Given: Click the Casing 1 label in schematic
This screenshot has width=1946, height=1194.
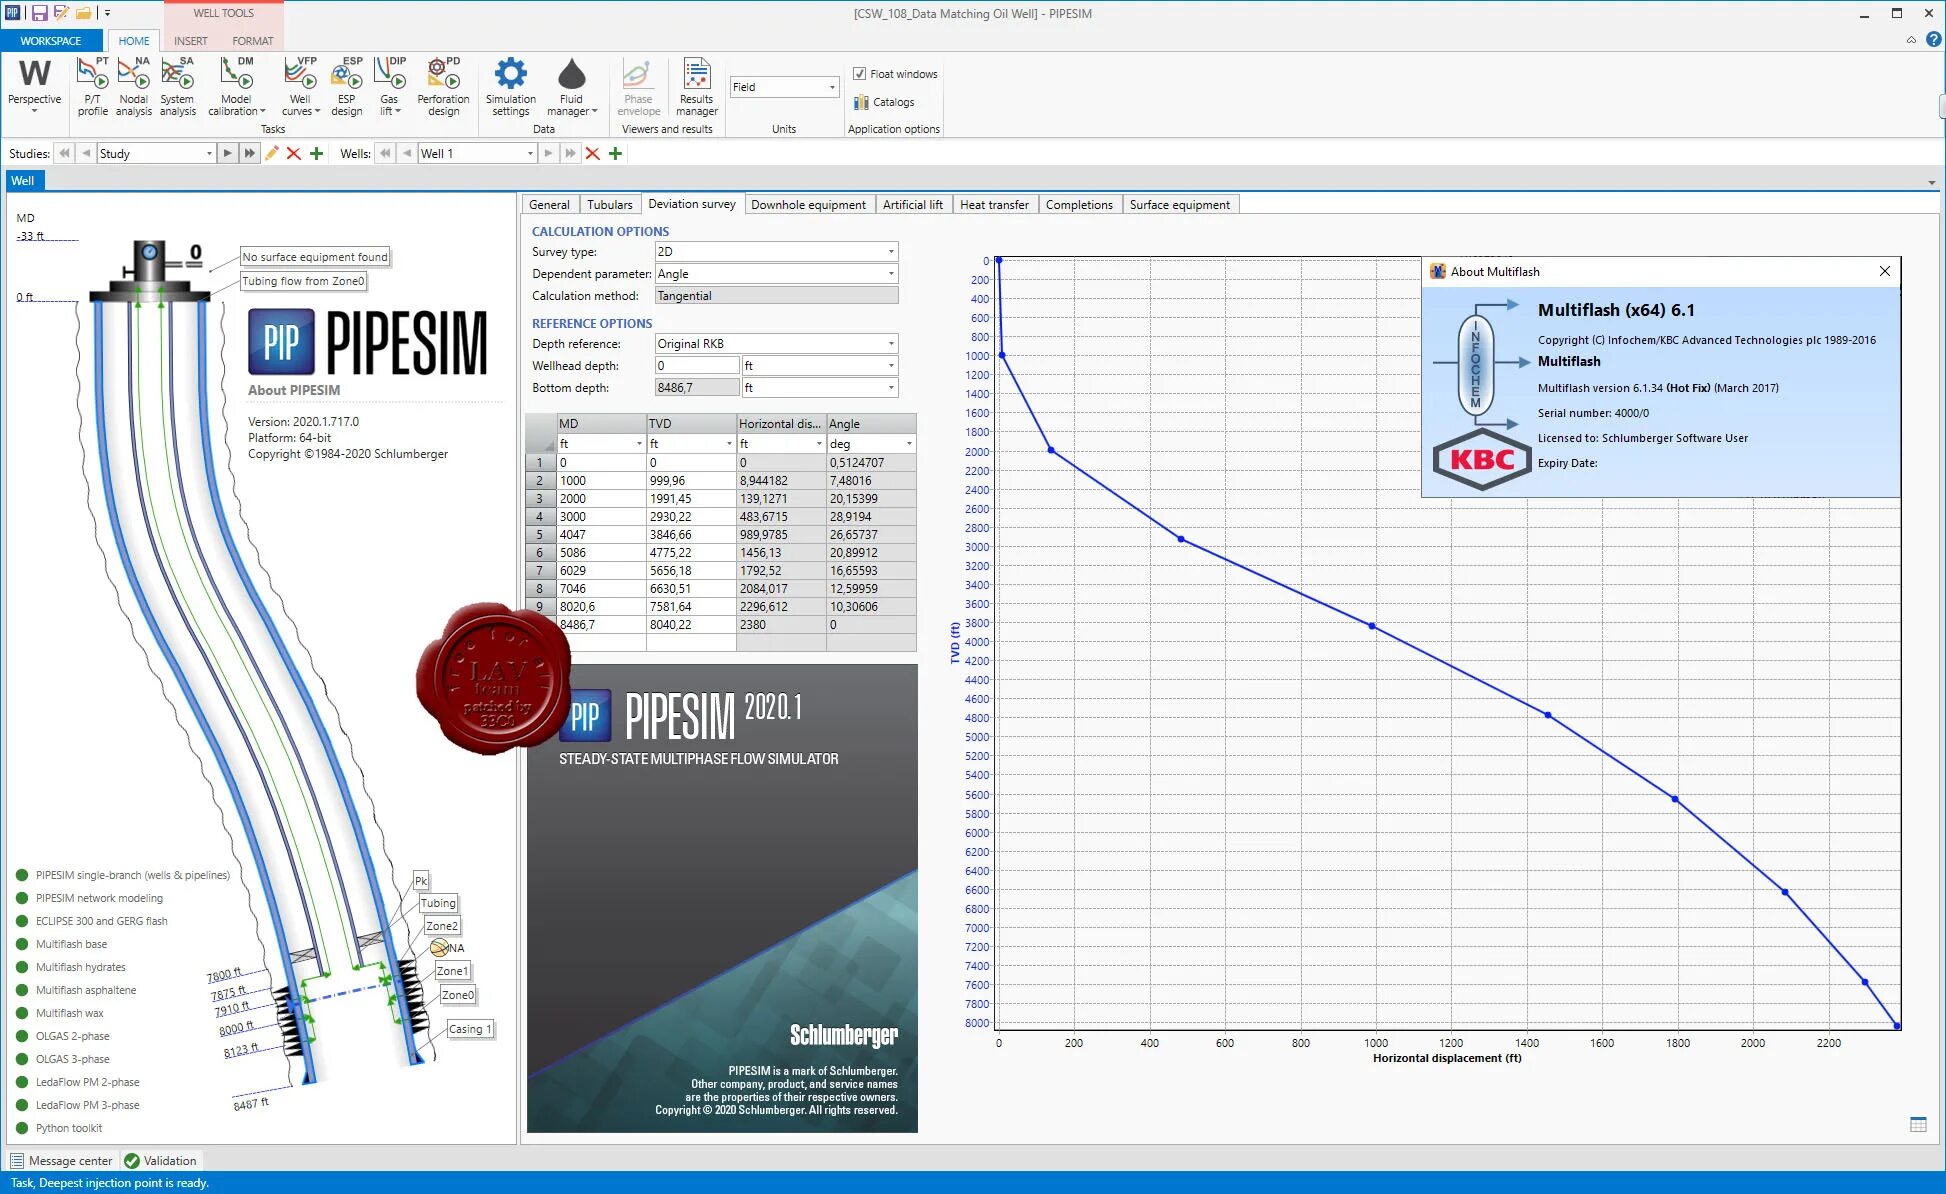Looking at the screenshot, I should pyautogui.click(x=469, y=1029).
